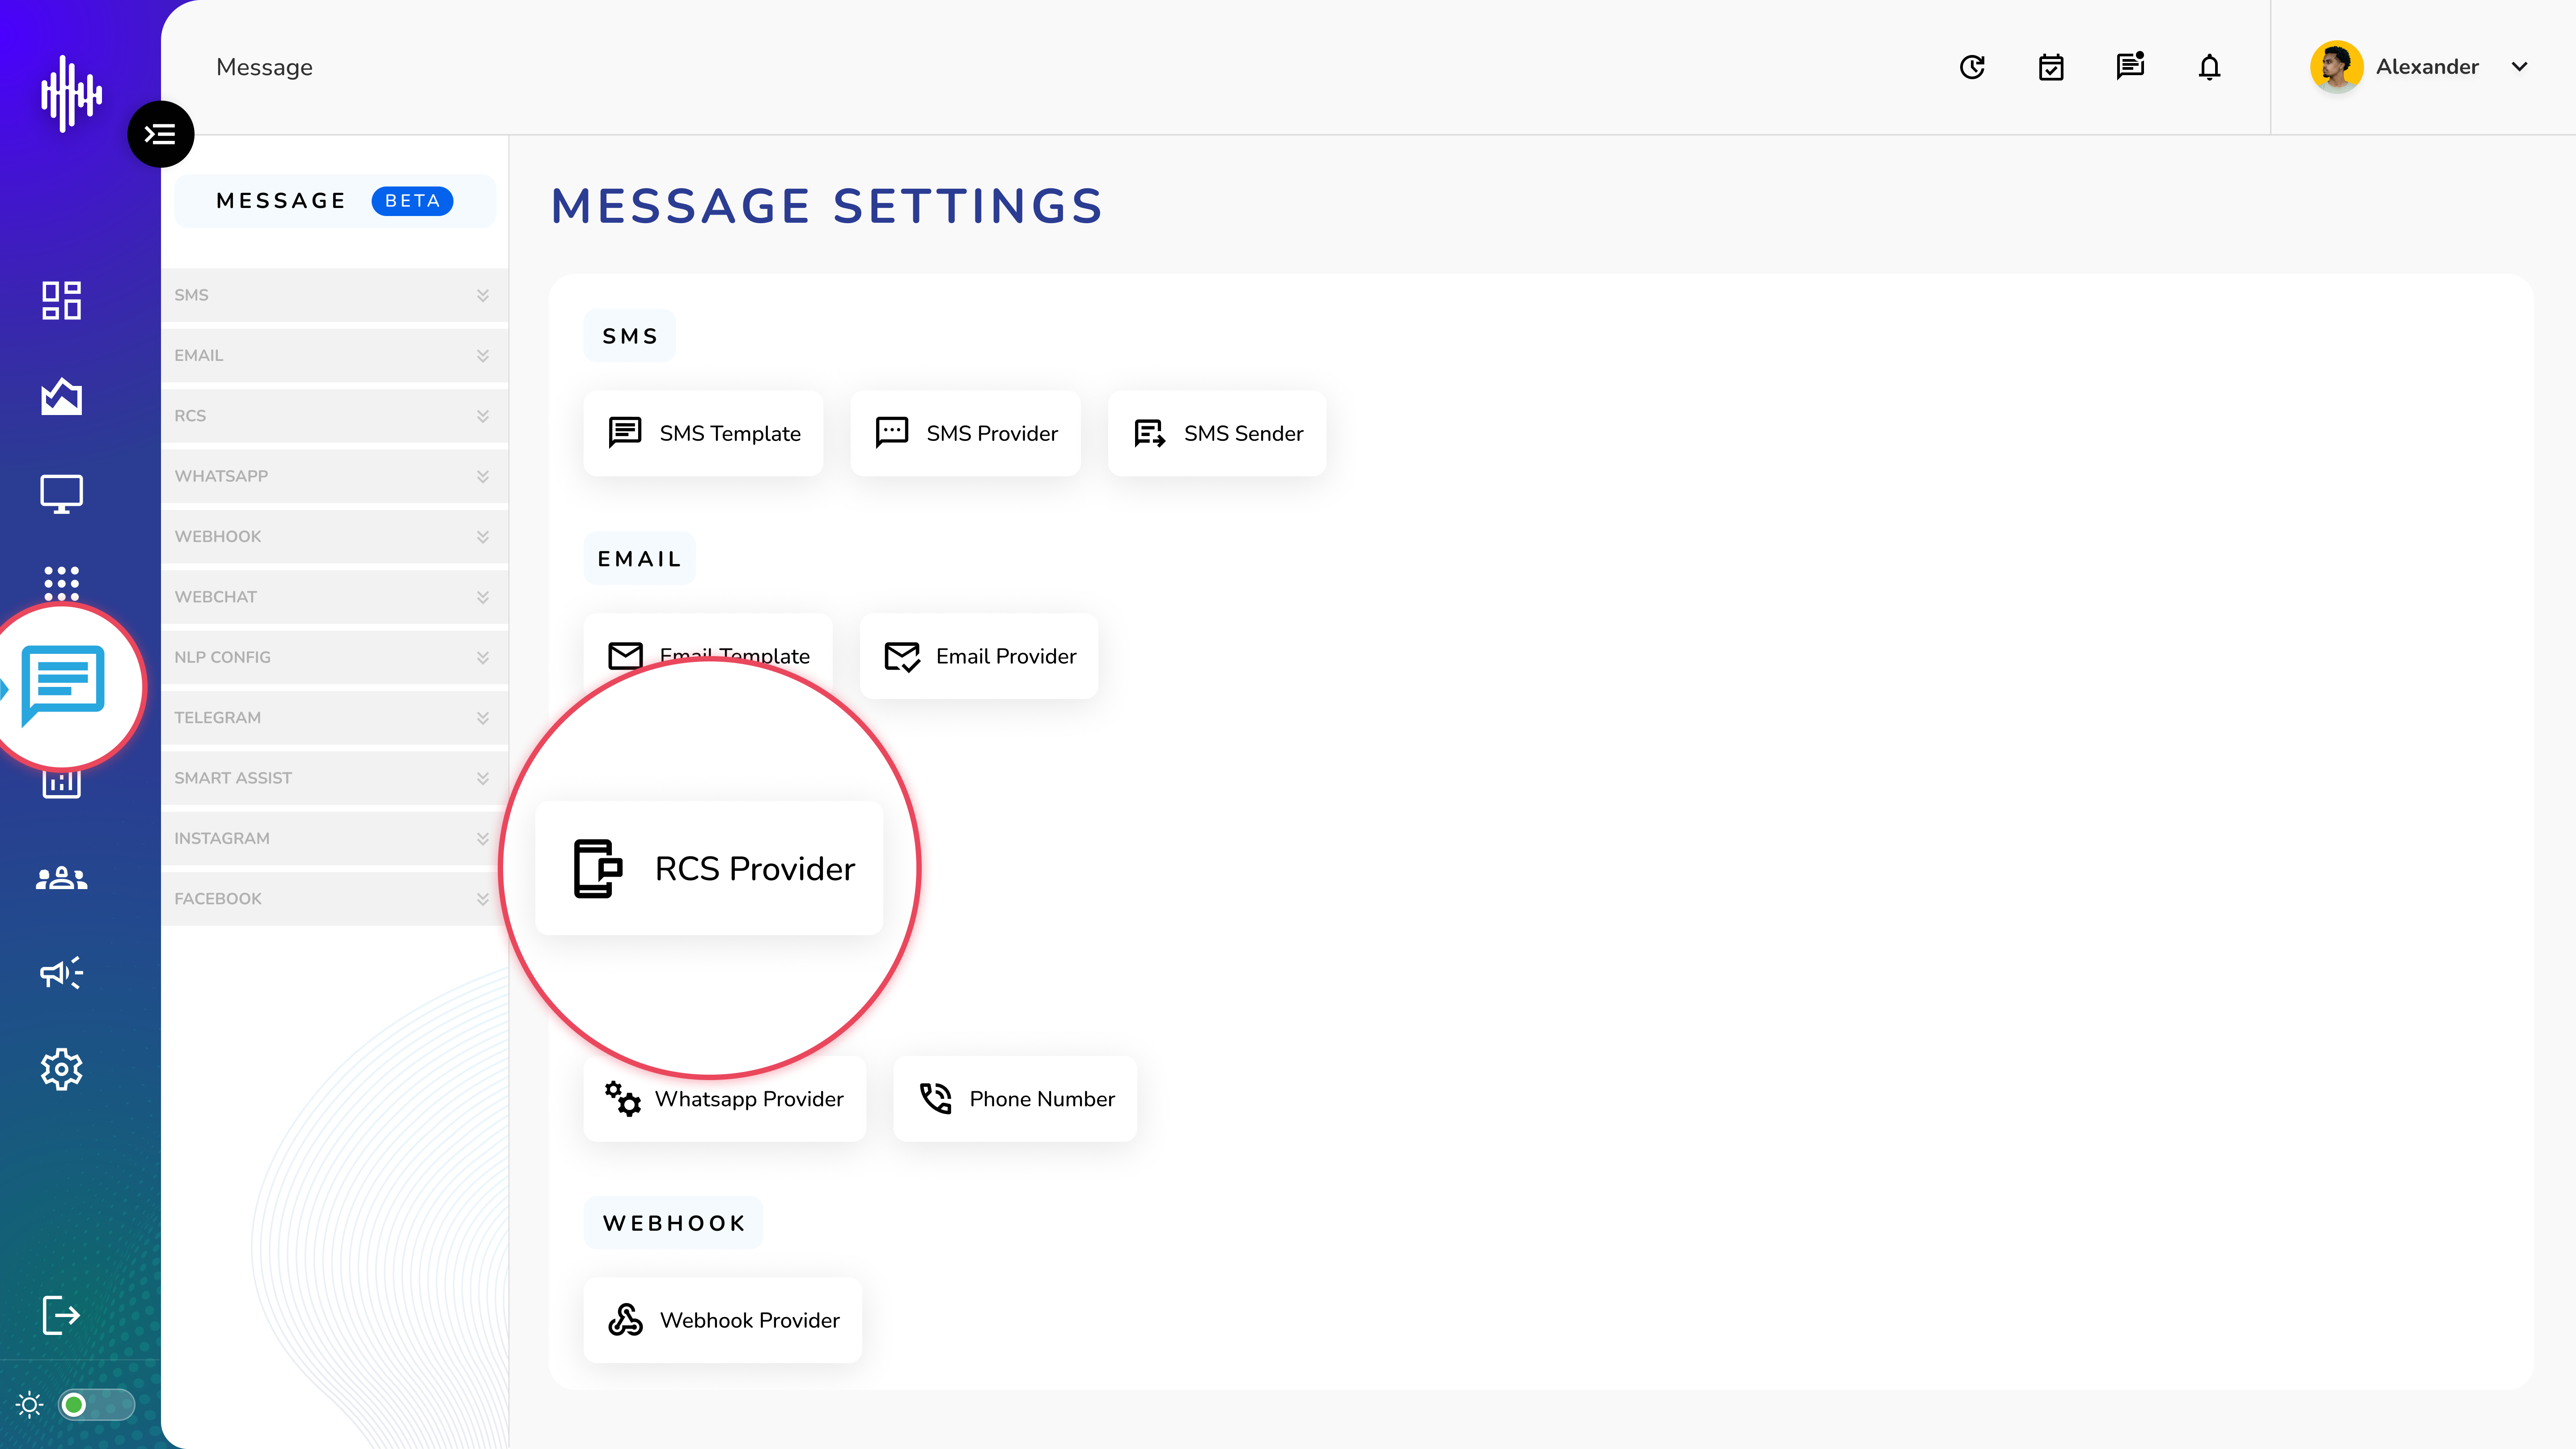
Task: Click the MESSAGE SETTINGS heading
Action: (827, 206)
